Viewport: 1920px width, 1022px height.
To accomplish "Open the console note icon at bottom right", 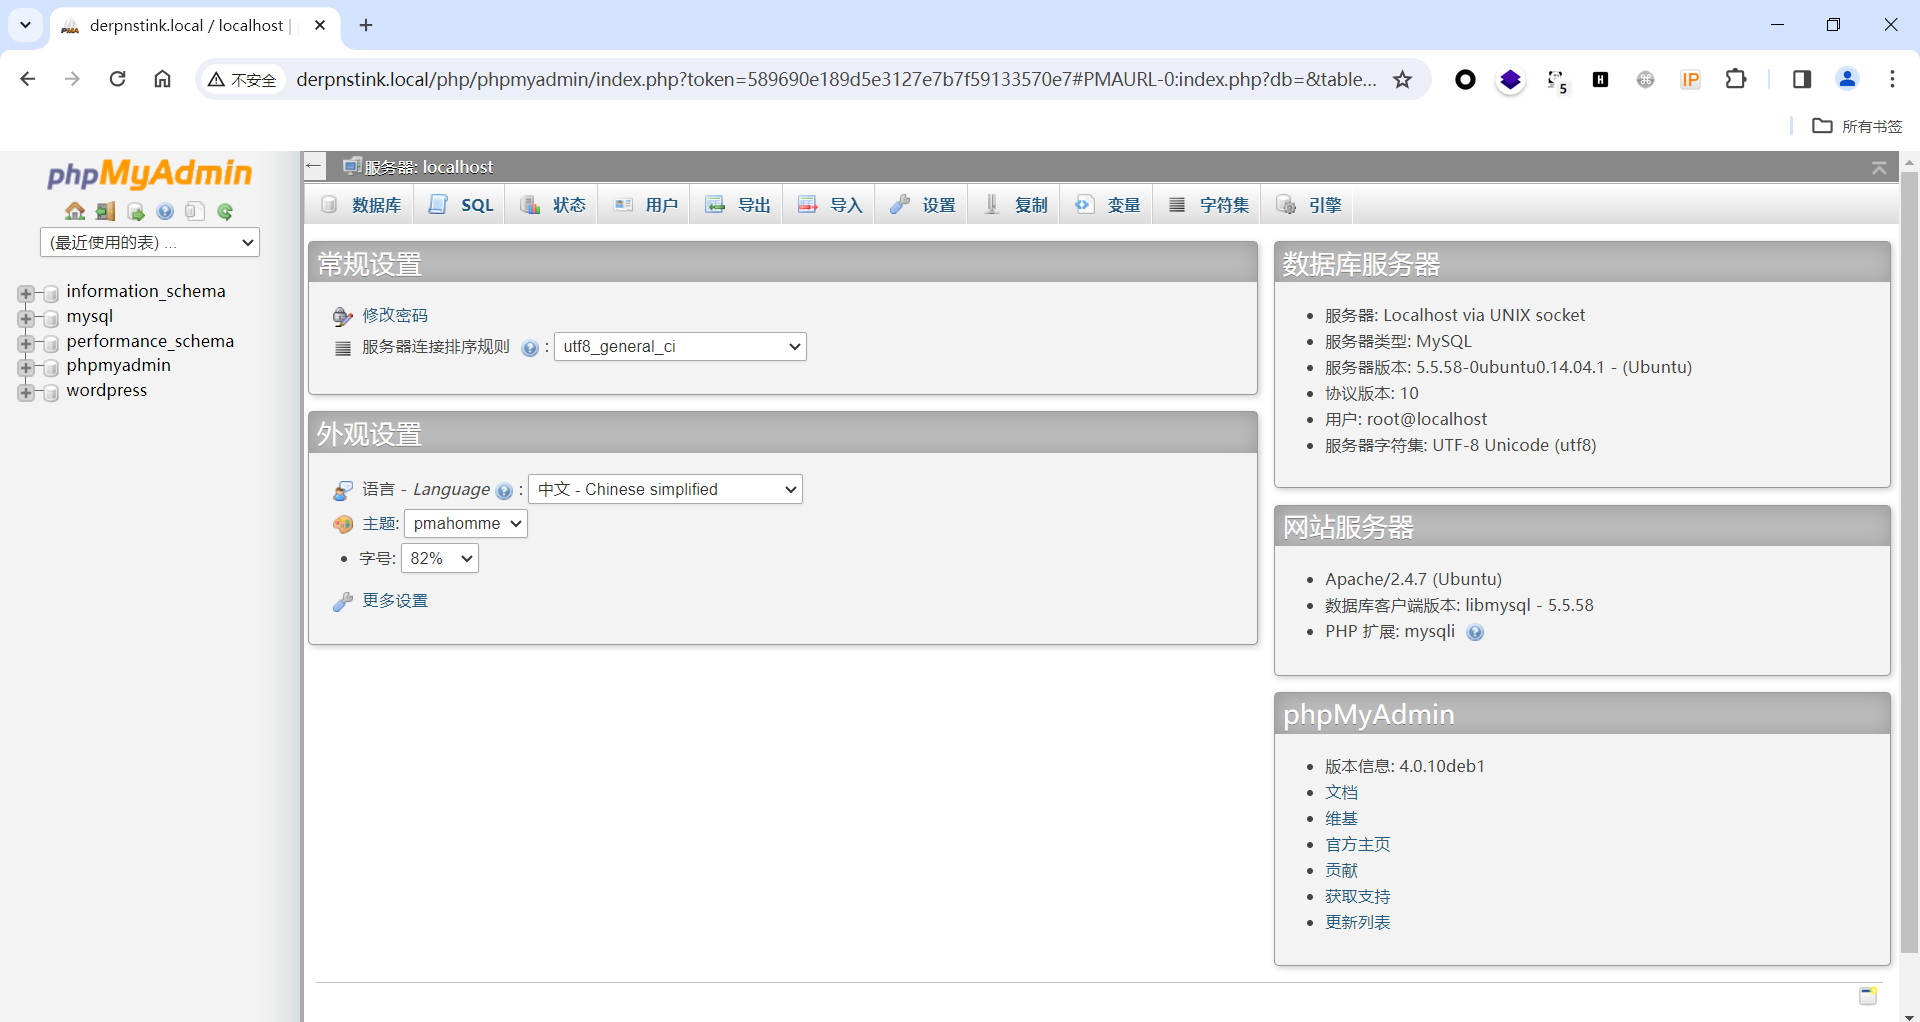I will point(1868,995).
